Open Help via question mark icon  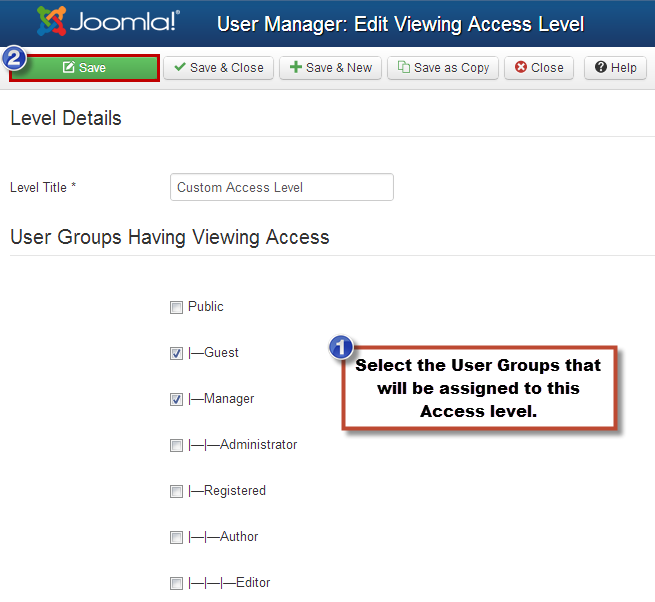coord(601,67)
